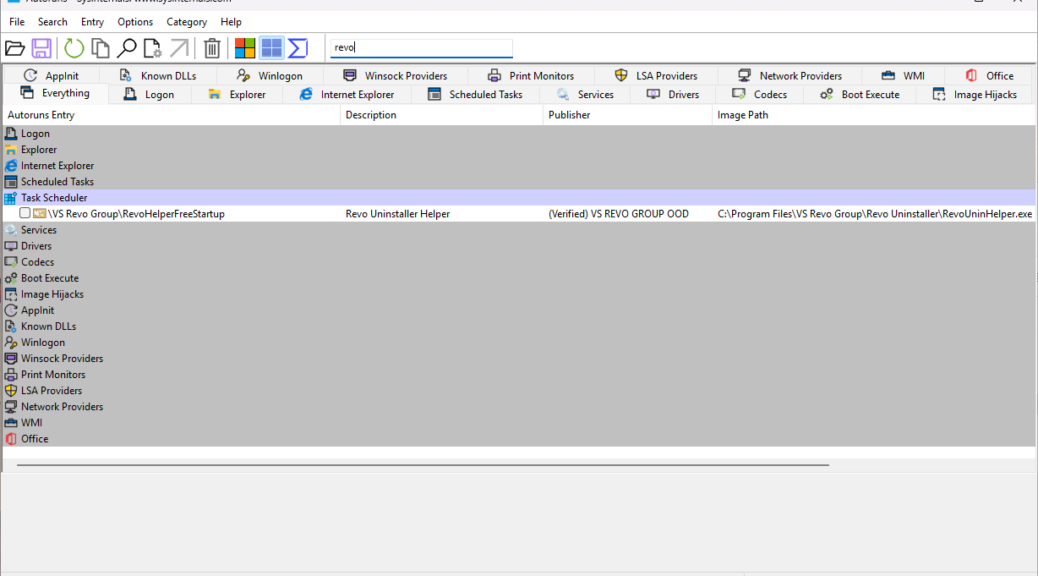Select the WMI category row in the list
Viewport: 1038px width, 576px height.
pos(519,422)
